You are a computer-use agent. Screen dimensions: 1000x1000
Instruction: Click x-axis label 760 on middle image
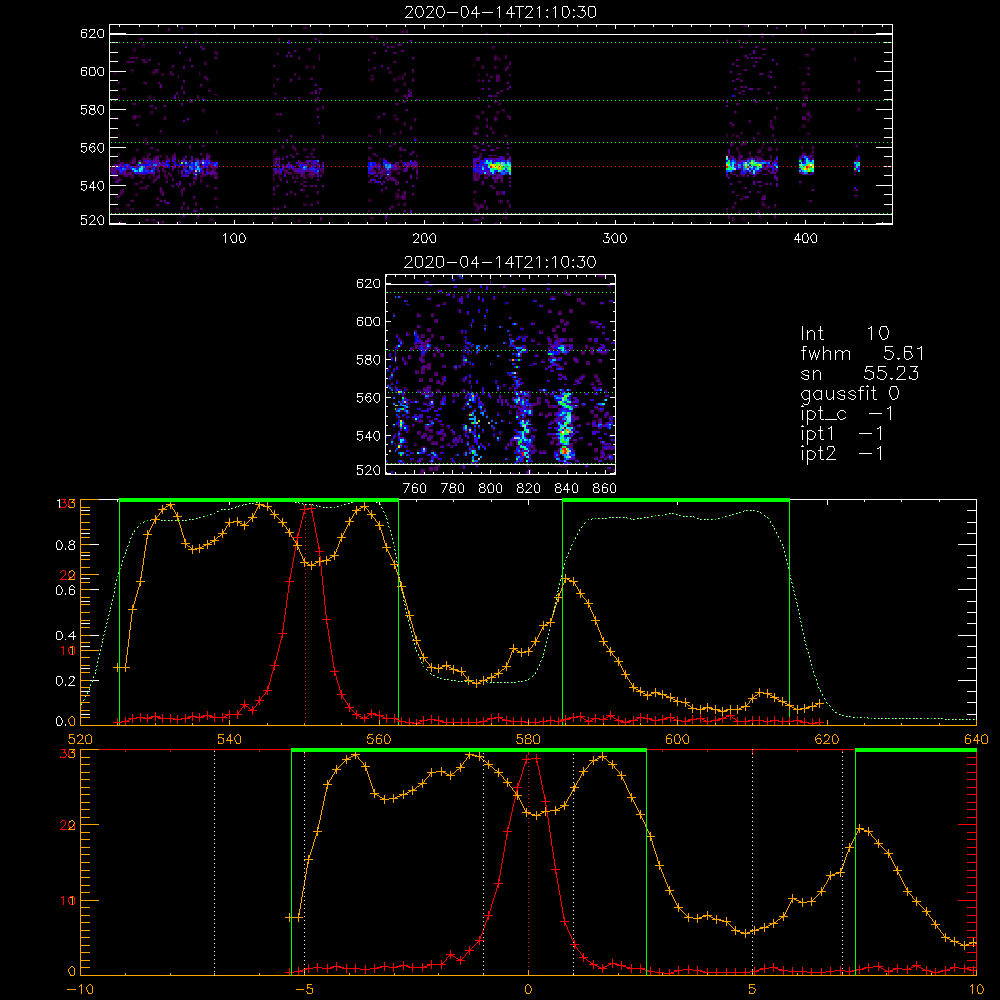(415, 489)
